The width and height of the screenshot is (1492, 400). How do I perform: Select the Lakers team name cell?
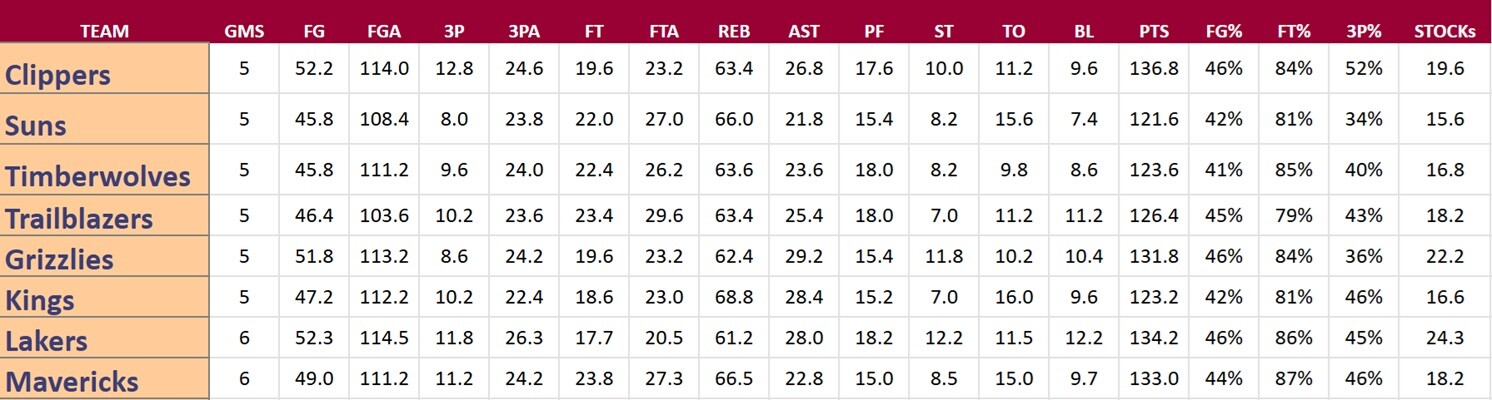pyautogui.click(x=46, y=341)
